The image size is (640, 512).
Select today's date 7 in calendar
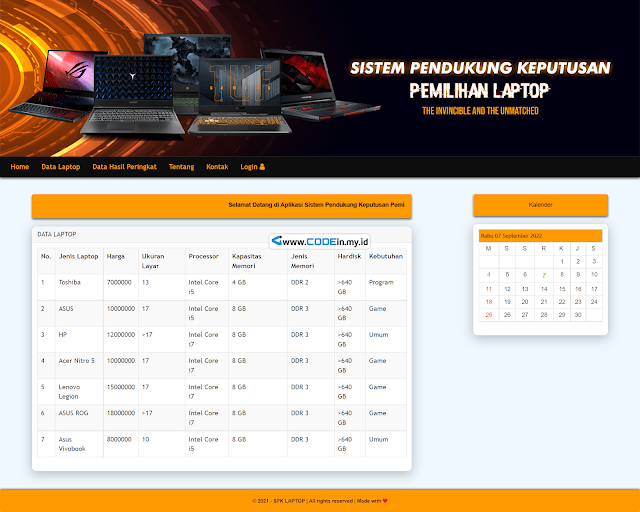[x=544, y=275]
